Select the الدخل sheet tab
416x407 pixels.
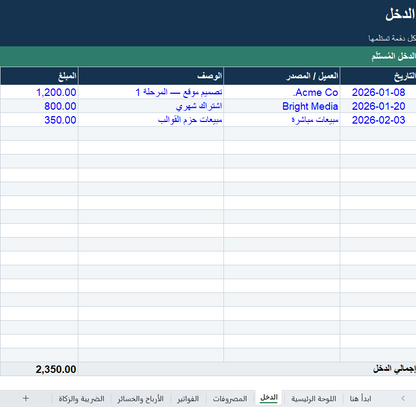pos(269,398)
